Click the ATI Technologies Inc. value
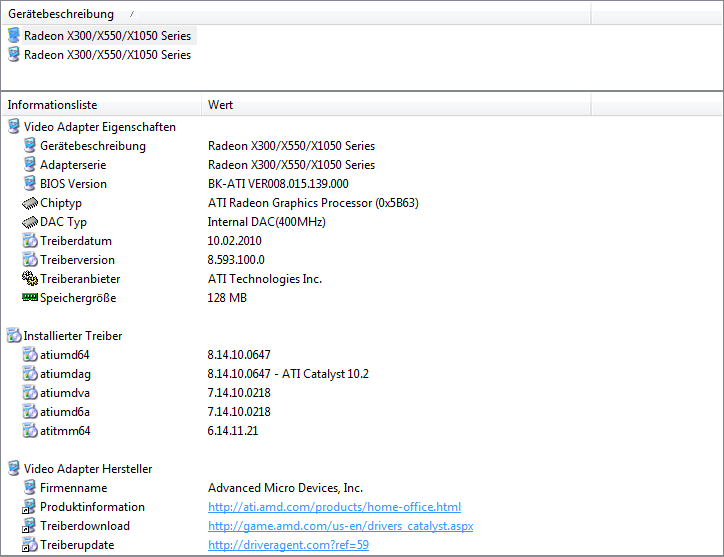The width and height of the screenshot is (724, 557). [265, 278]
